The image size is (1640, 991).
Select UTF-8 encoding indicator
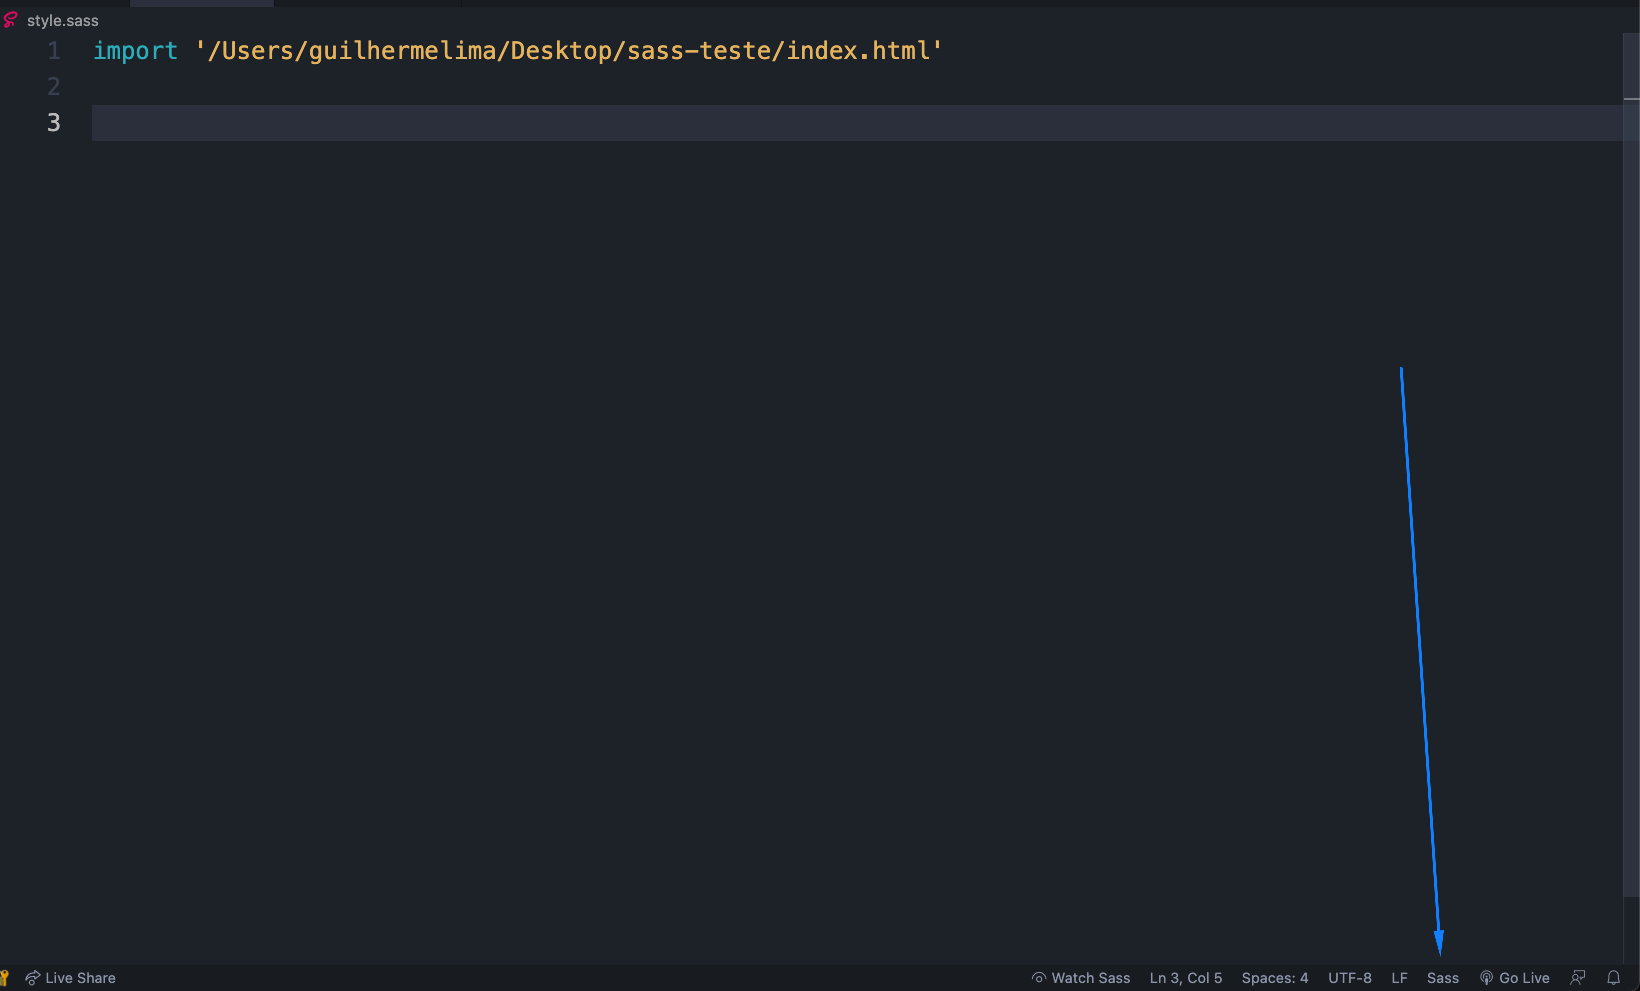tap(1350, 978)
